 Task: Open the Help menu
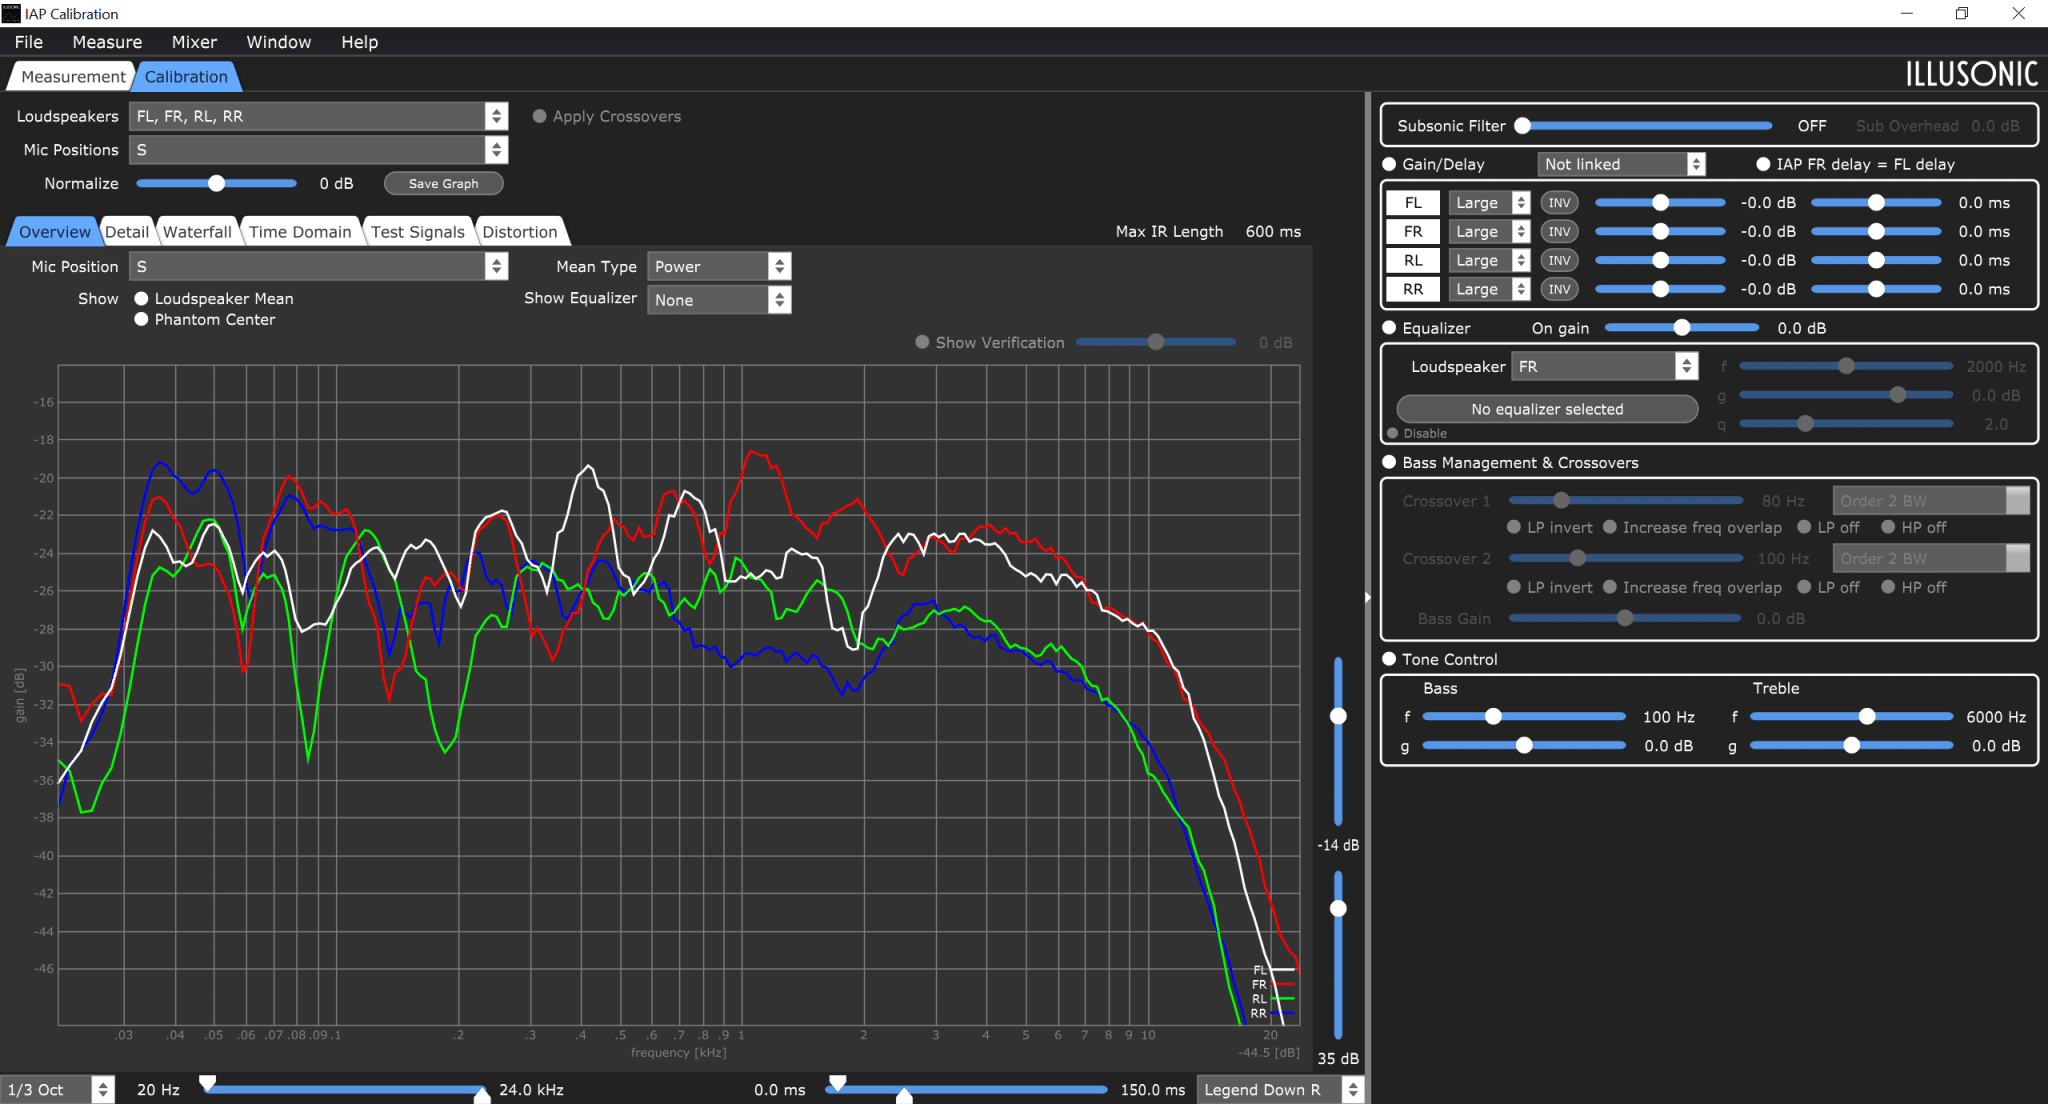(x=359, y=42)
